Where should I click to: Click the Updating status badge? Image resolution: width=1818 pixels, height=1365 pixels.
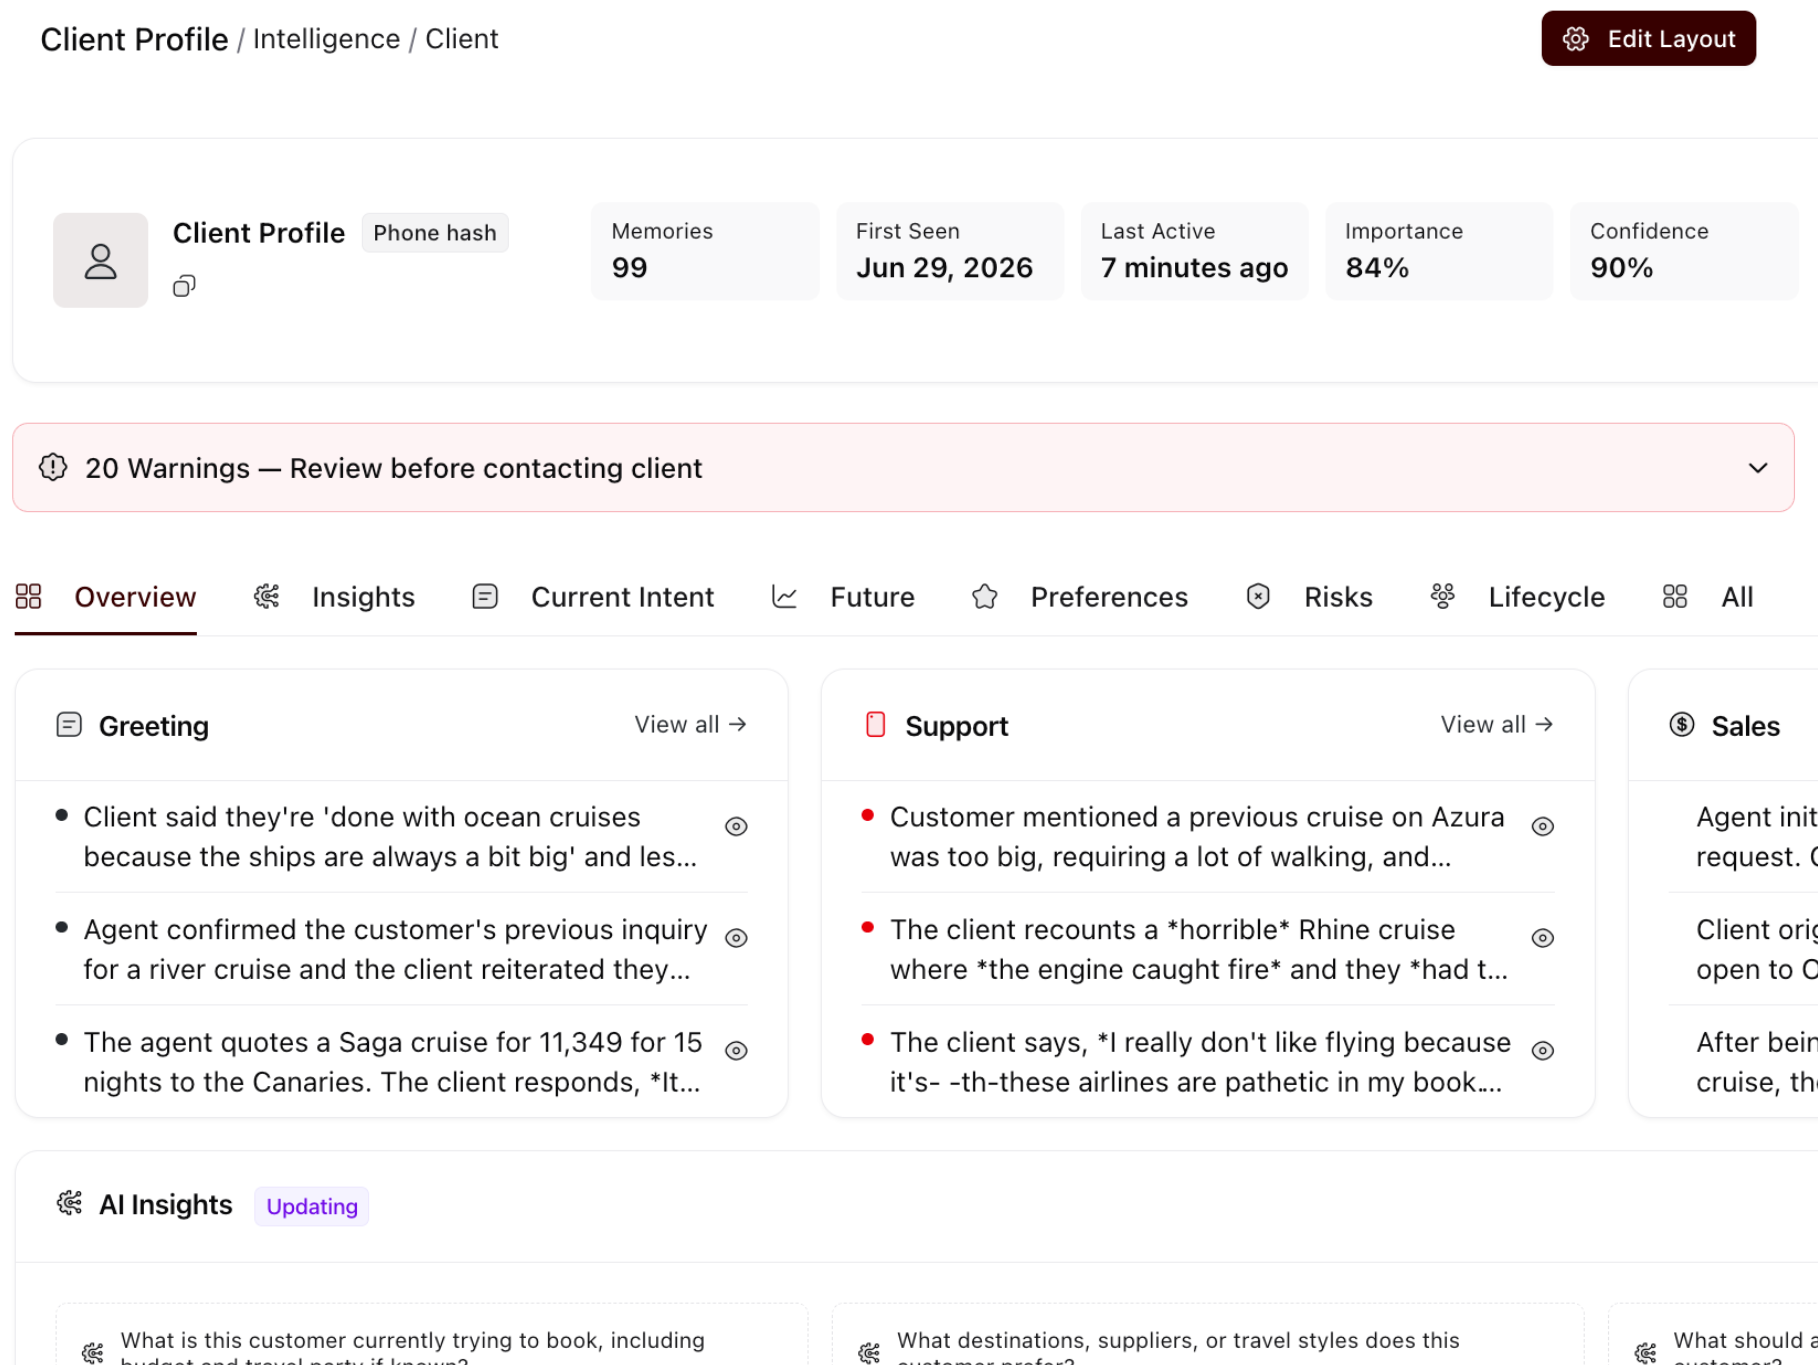[312, 1206]
